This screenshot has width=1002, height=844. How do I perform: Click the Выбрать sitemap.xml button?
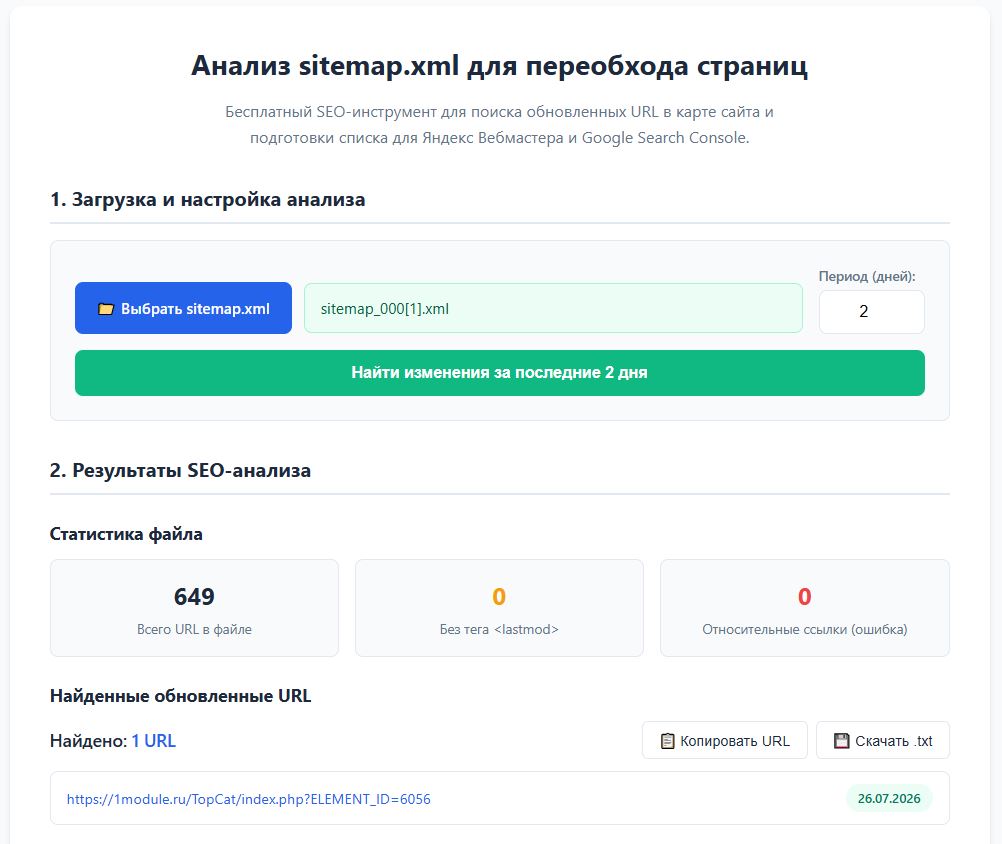[x=183, y=308]
